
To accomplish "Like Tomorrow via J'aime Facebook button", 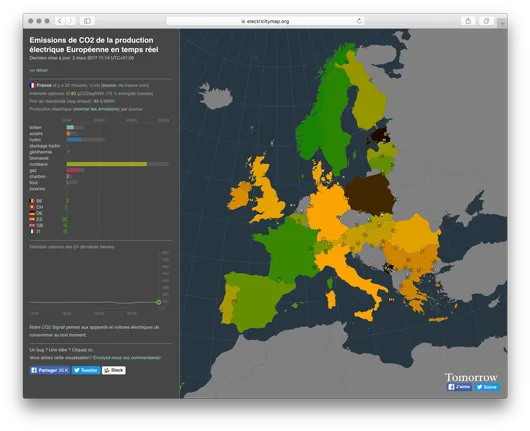I will (x=459, y=387).
